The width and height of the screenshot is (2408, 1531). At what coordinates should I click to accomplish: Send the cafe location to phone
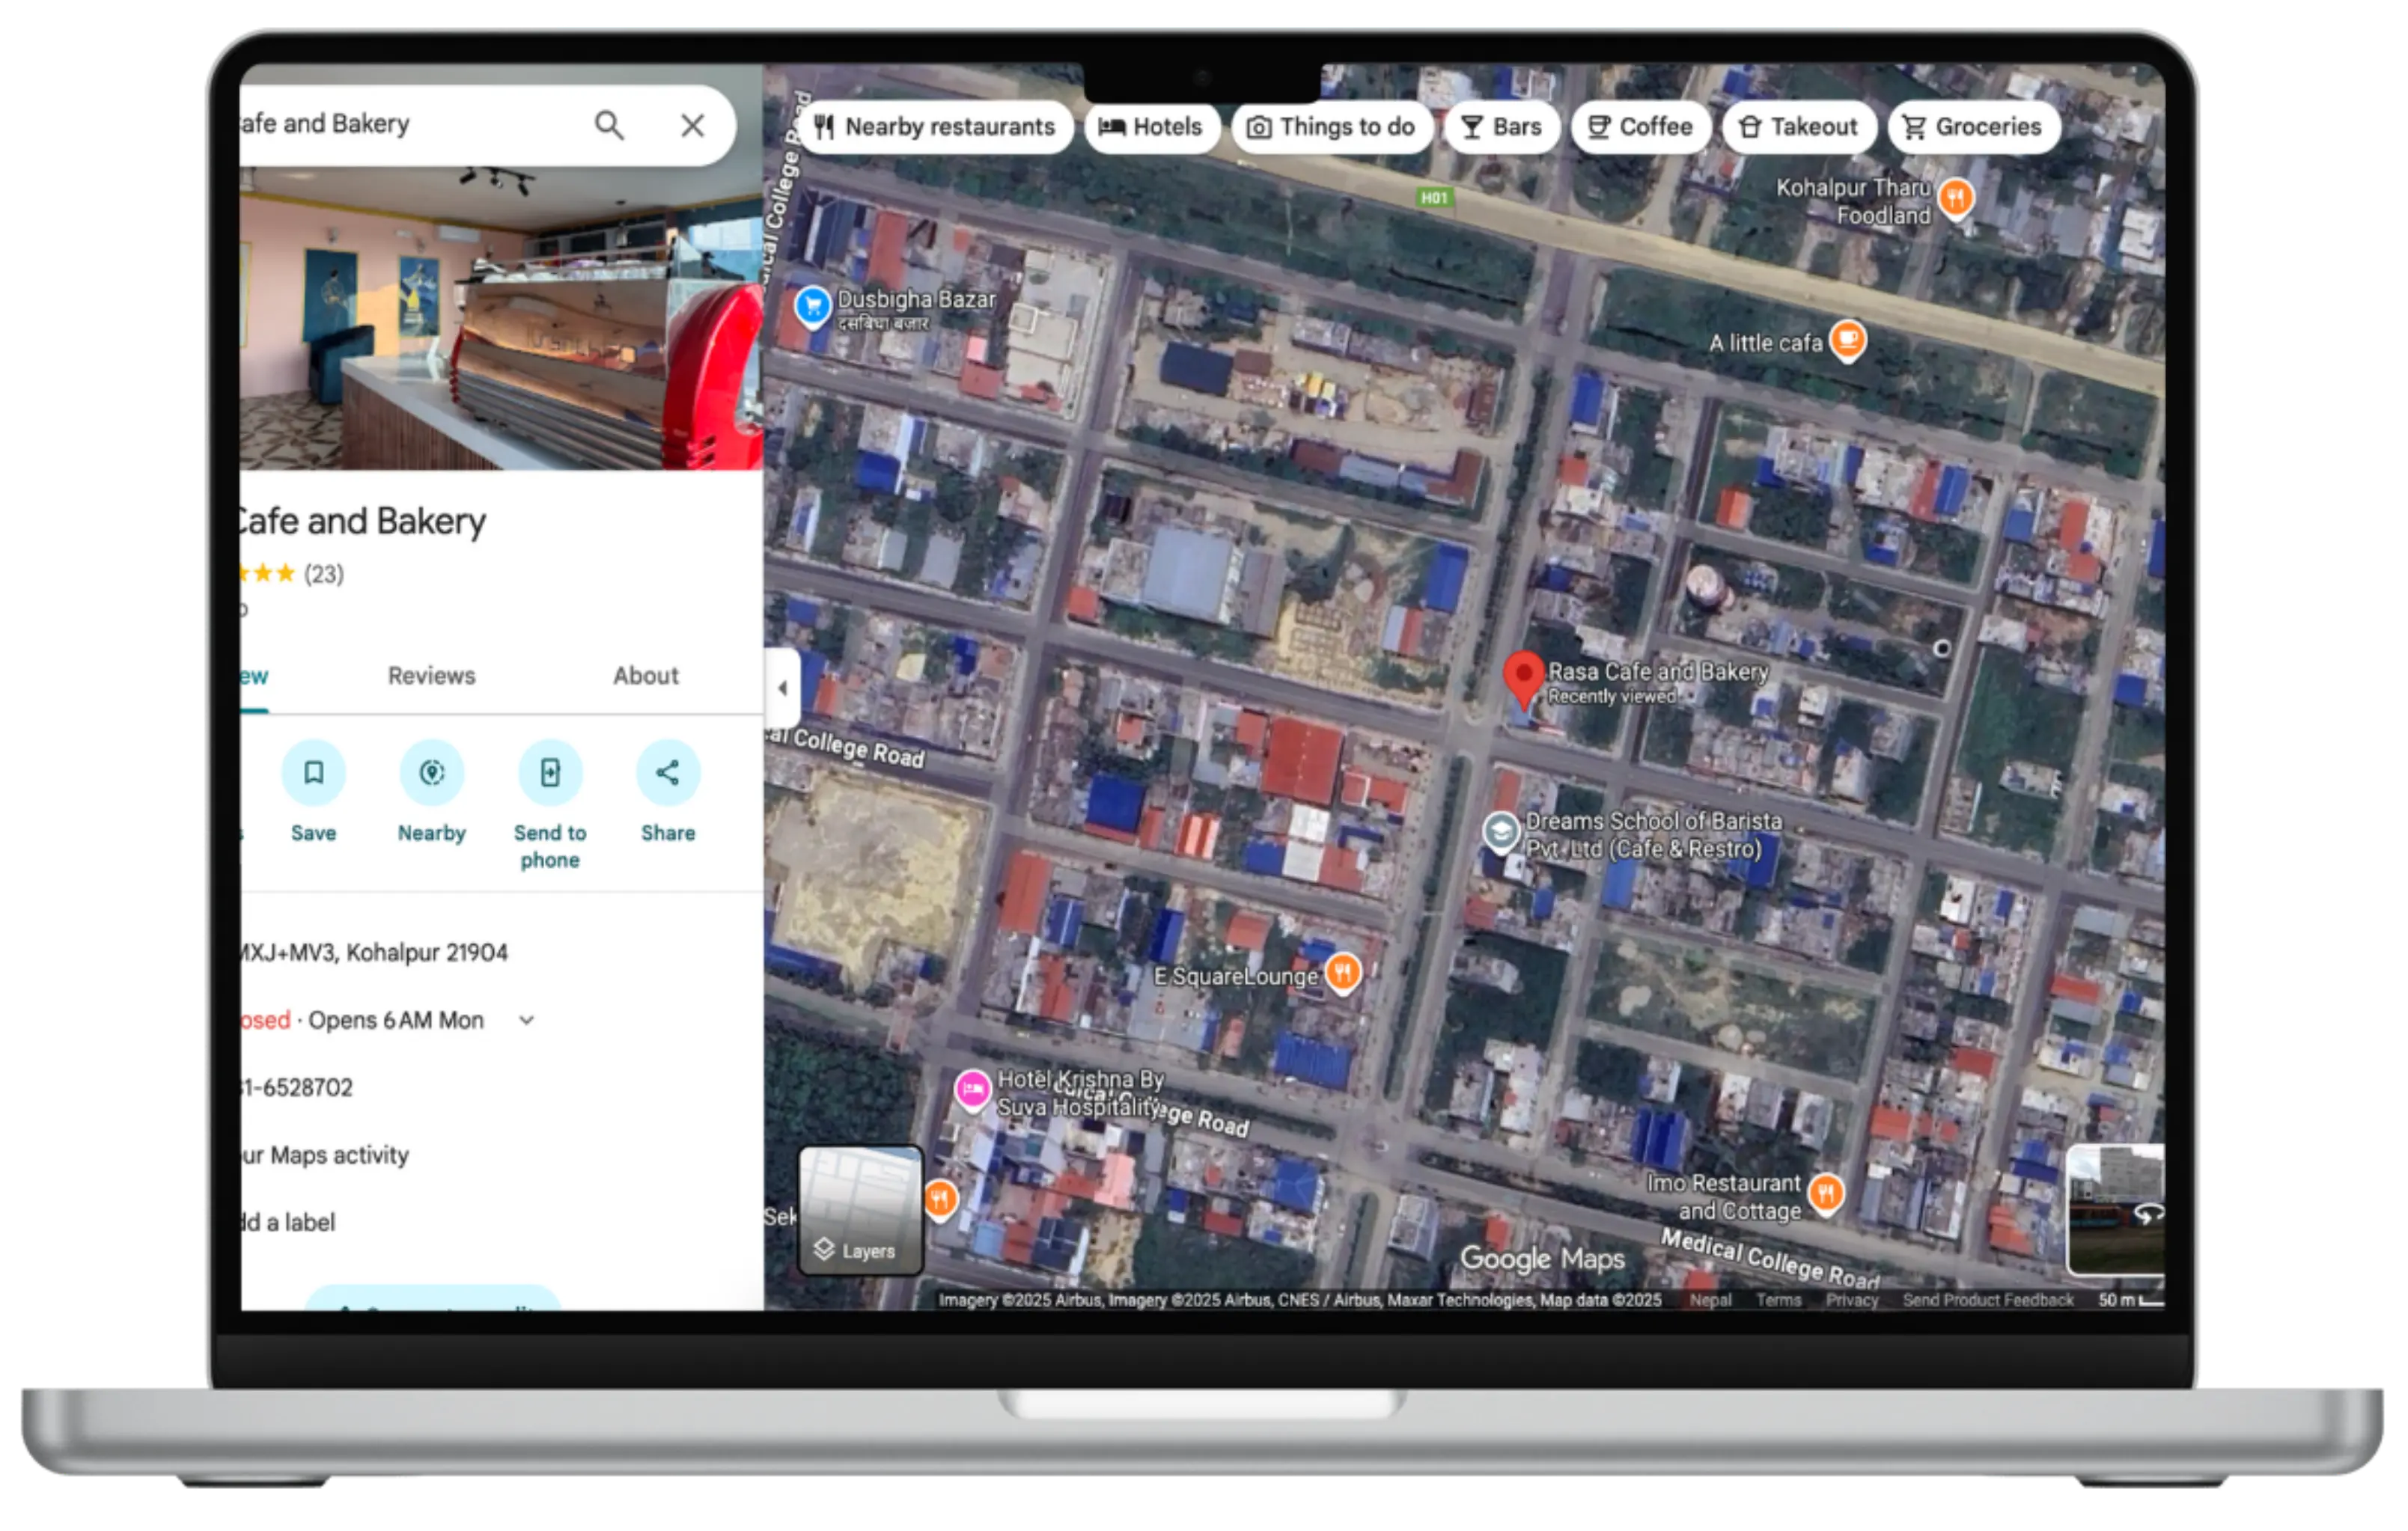tap(549, 772)
